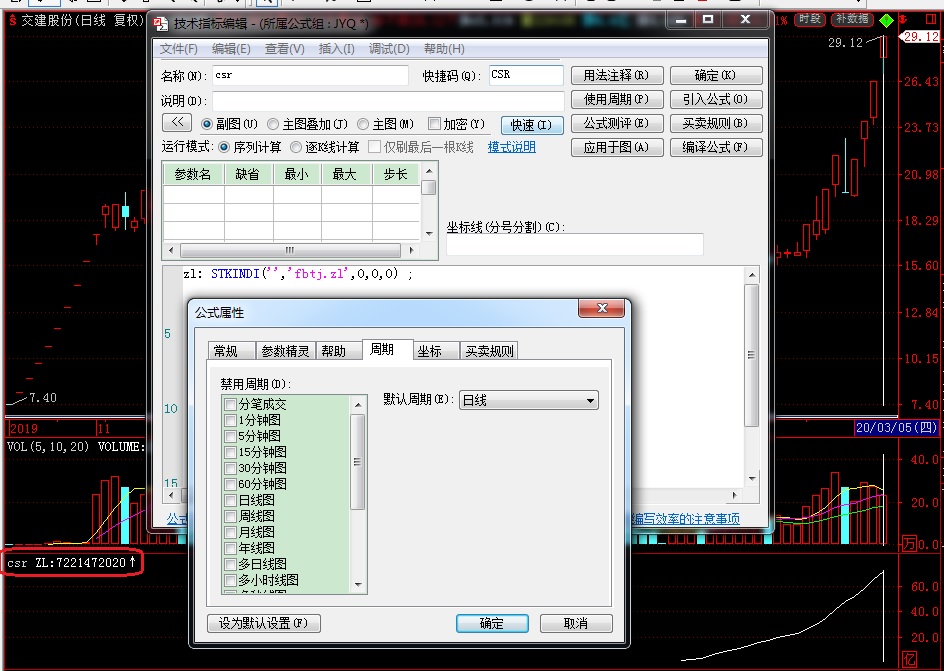
Task: Open the 默认周期 dropdown showing 日线
Action: pos(529,400)
